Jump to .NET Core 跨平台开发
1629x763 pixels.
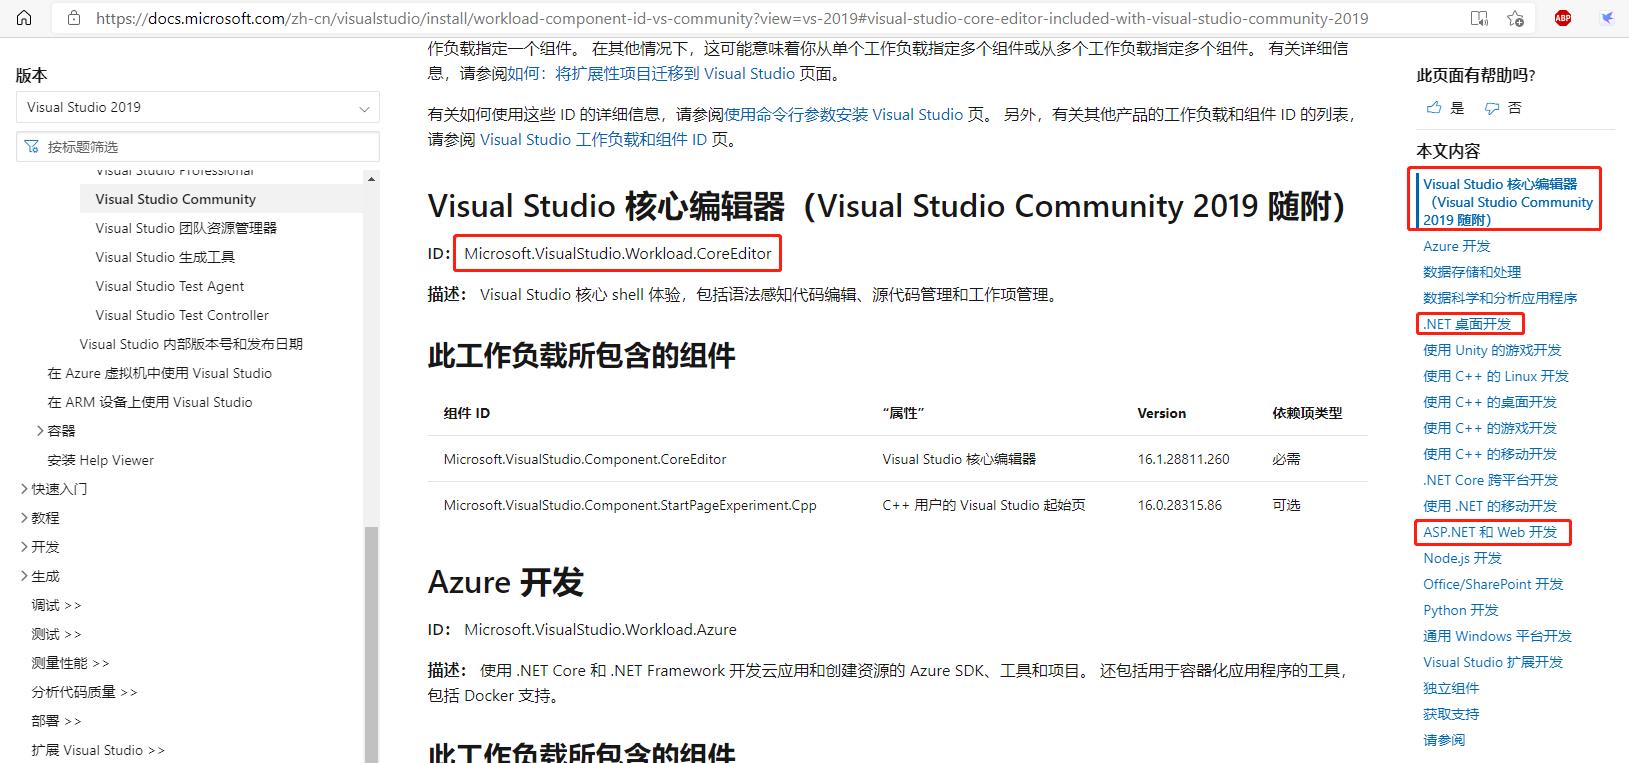[x=1491, y=480]
